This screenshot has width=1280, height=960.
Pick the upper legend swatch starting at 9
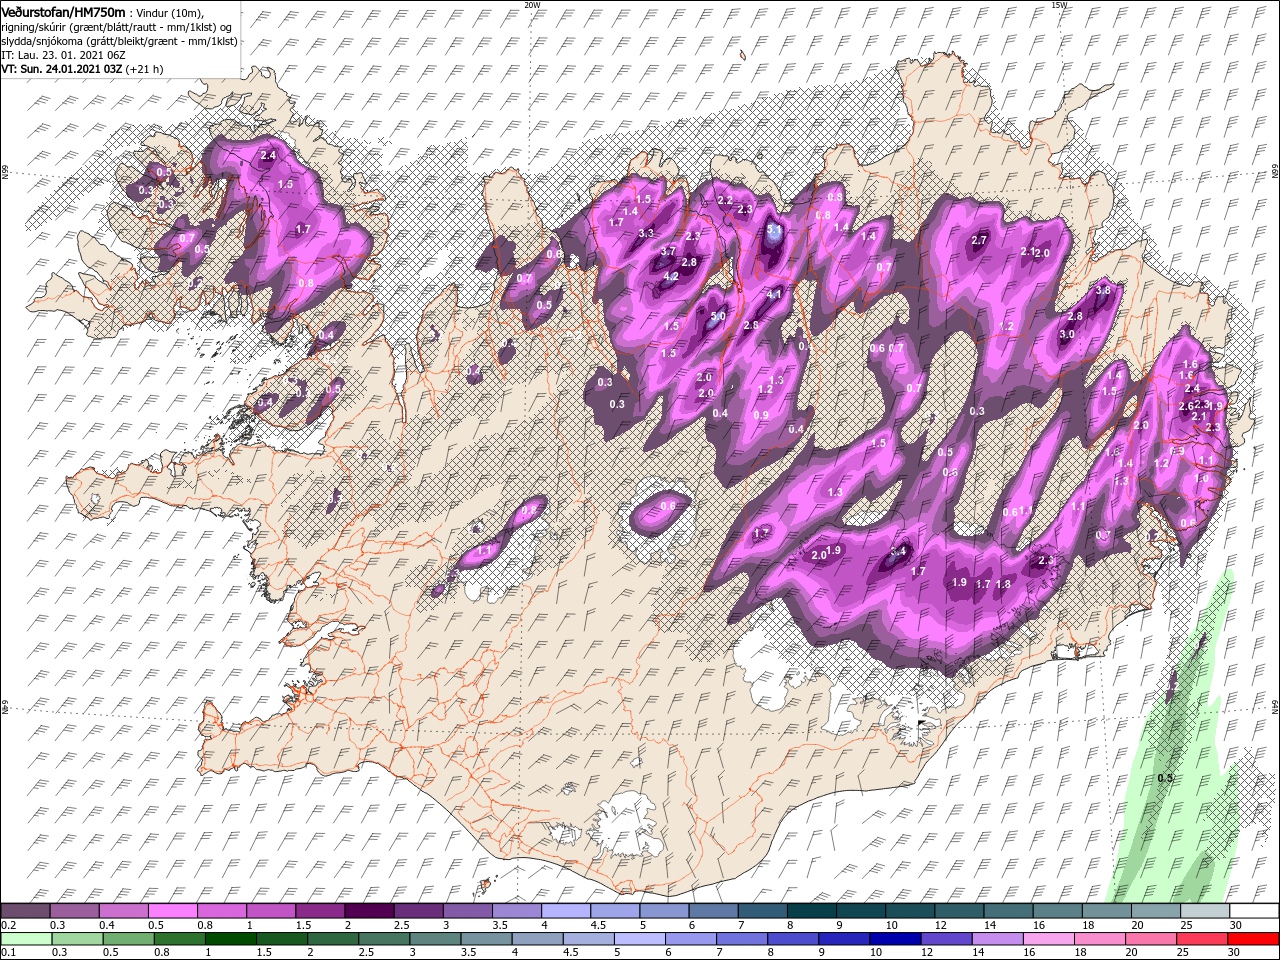tap(861, 911)
